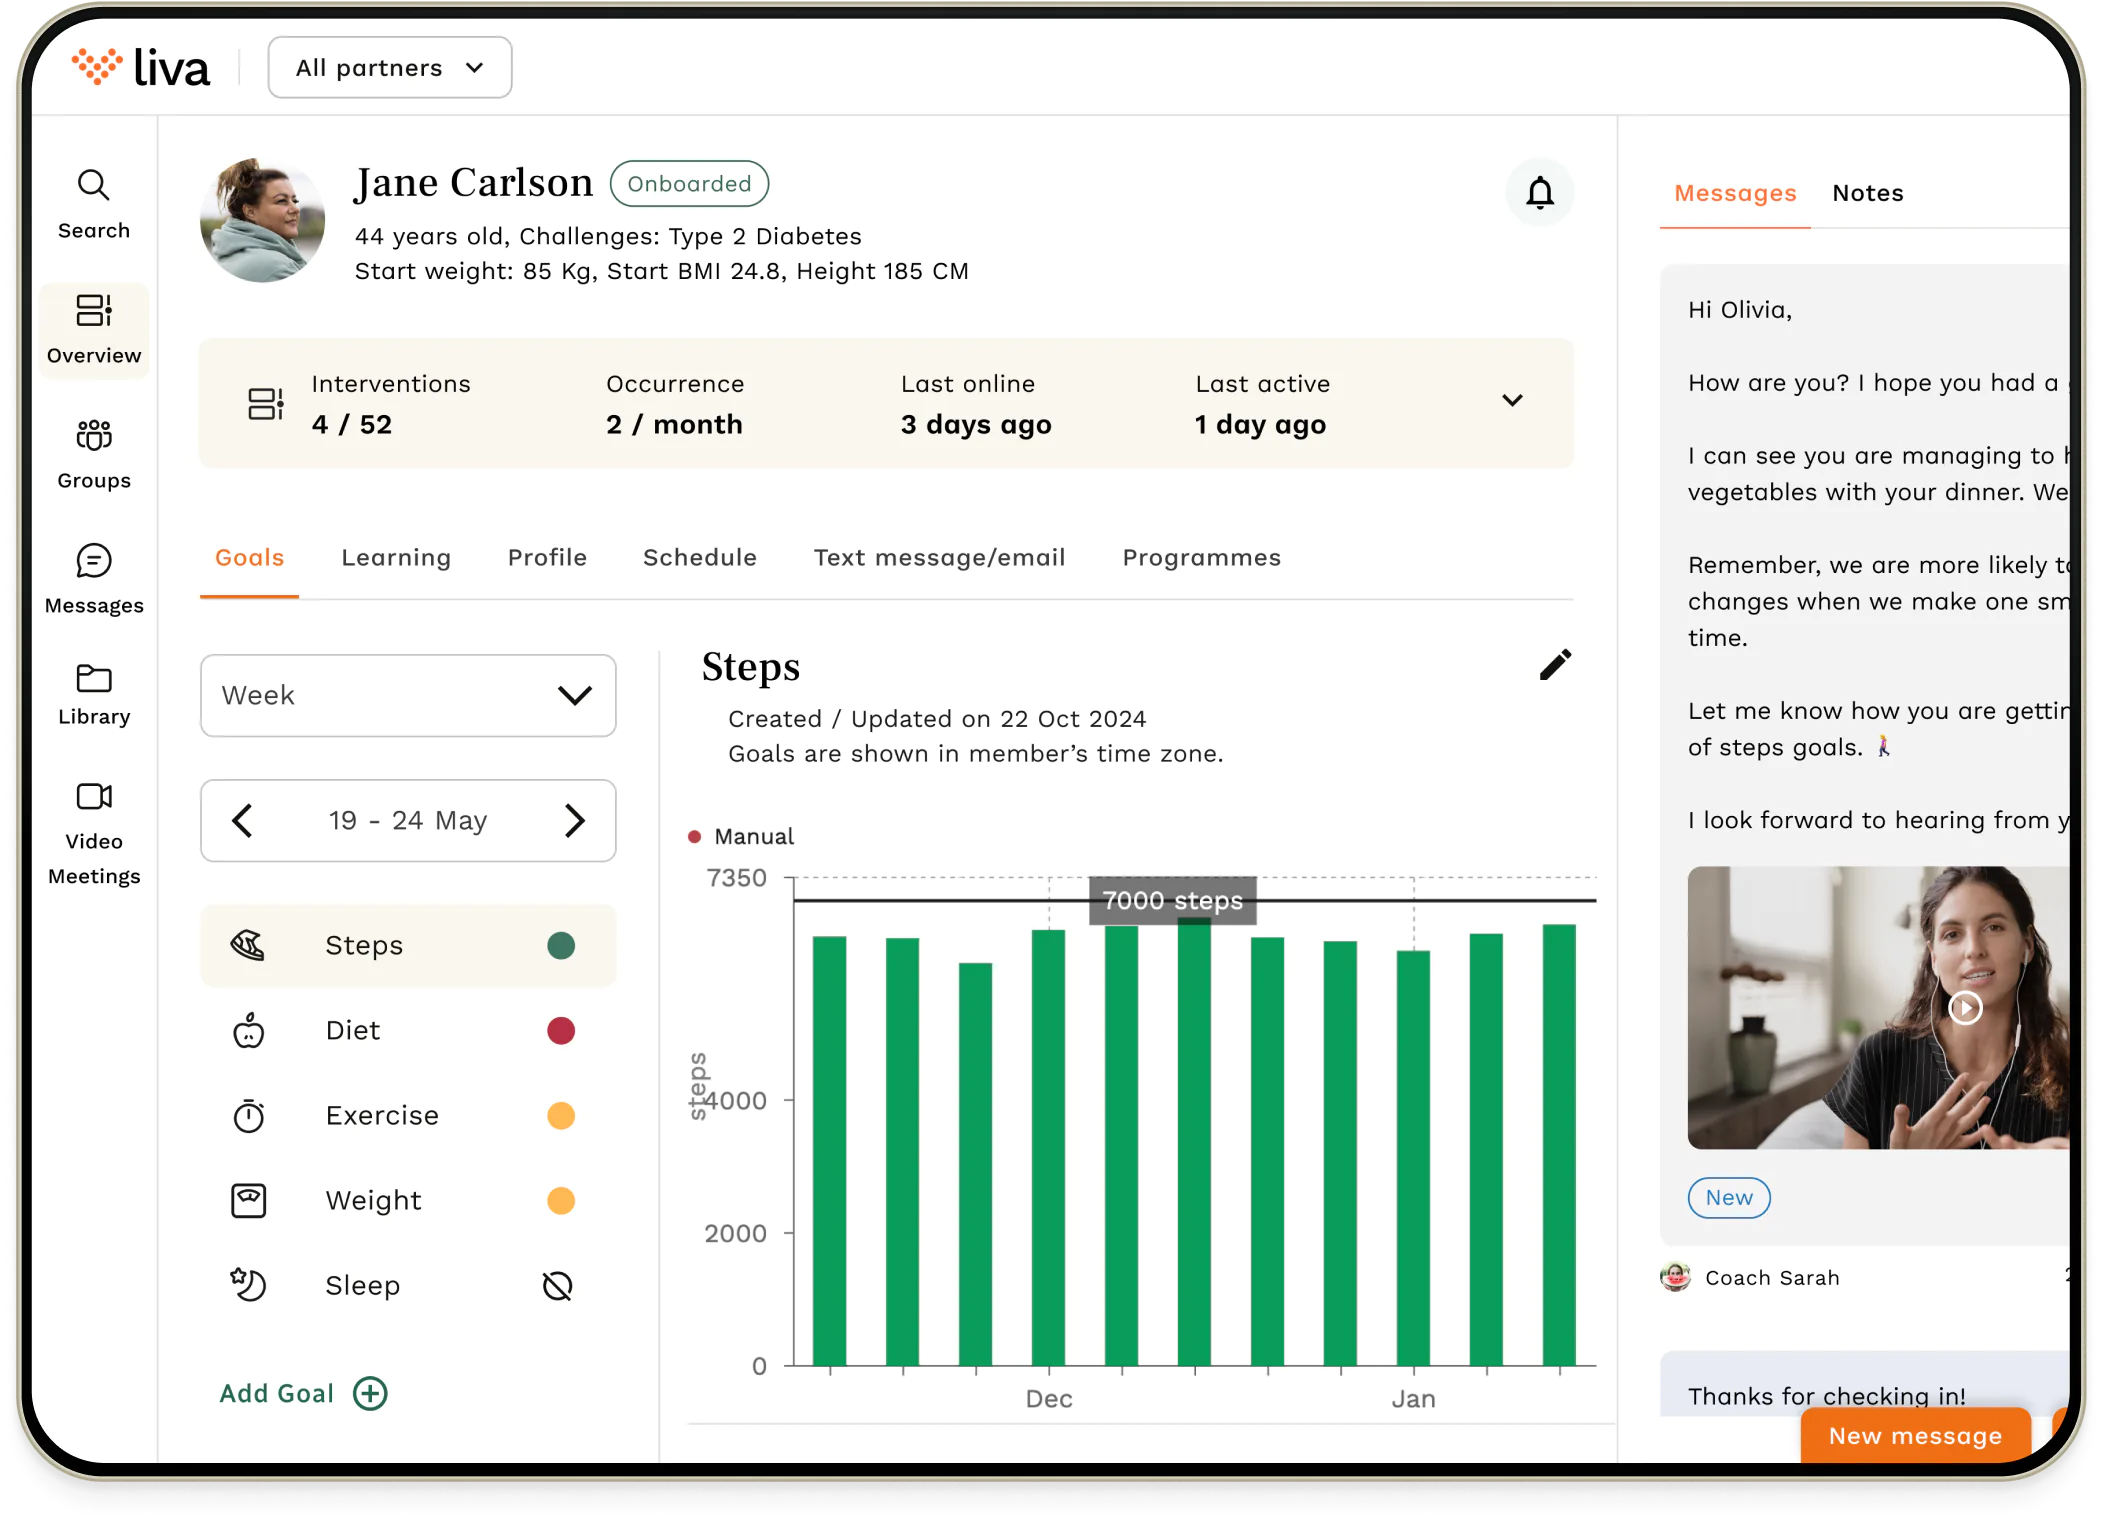Open Video Meetings from sidebar

point(94,797)
